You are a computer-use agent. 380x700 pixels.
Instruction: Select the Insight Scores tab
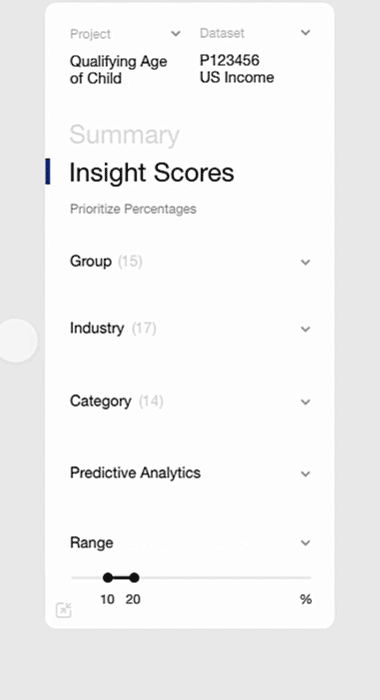tap(152, 172)
